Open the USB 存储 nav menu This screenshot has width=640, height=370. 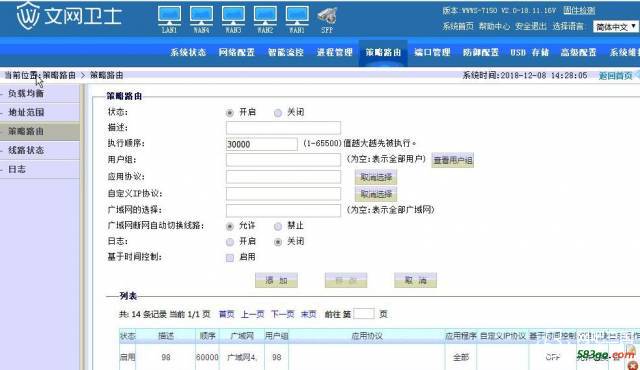tap(529, 52)
